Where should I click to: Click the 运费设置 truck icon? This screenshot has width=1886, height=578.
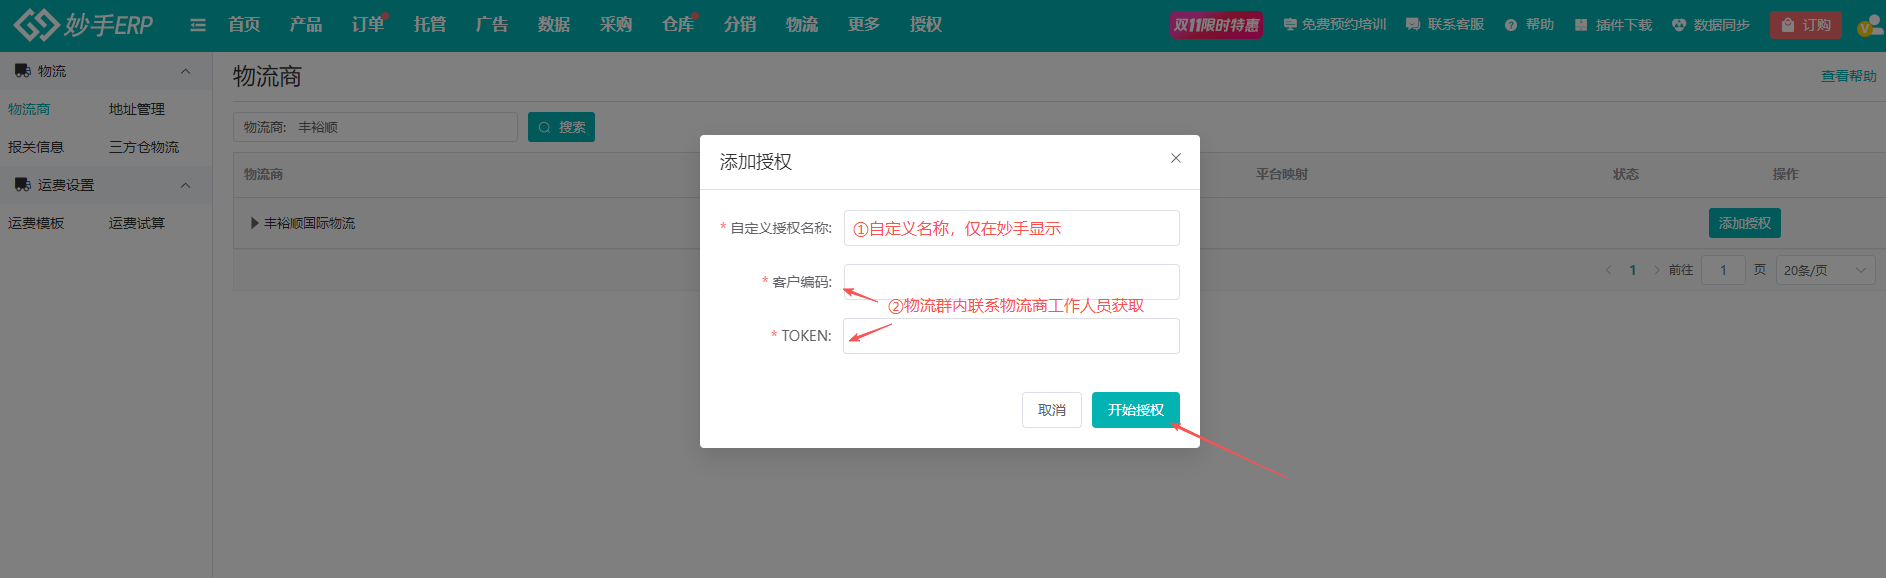pyautogui.click(x=23, y=185)
